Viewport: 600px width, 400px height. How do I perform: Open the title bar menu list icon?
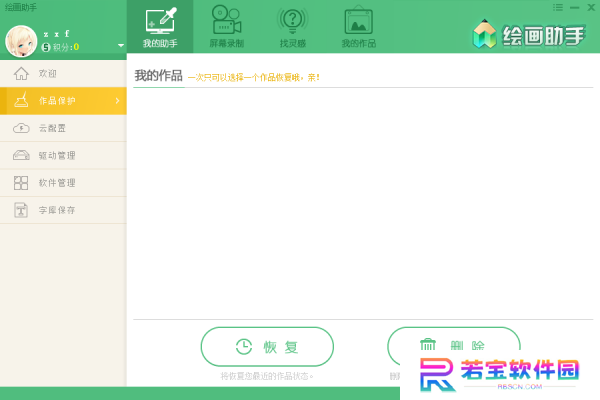(x=558, y=7)
